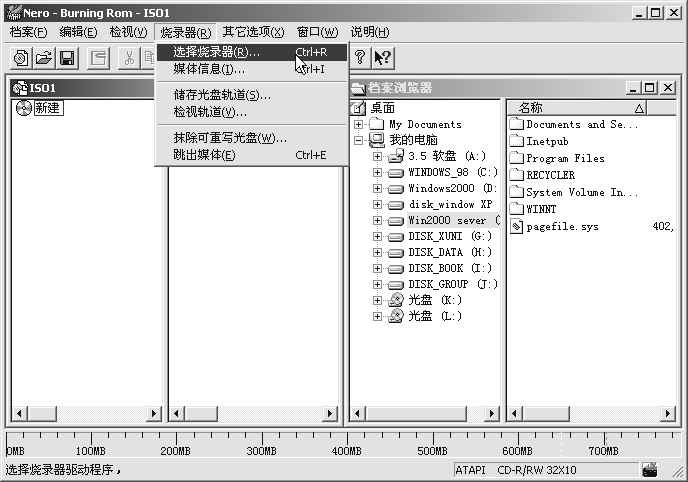Click the Inetpub folder icon
The image size is (688, 482).
516,141
